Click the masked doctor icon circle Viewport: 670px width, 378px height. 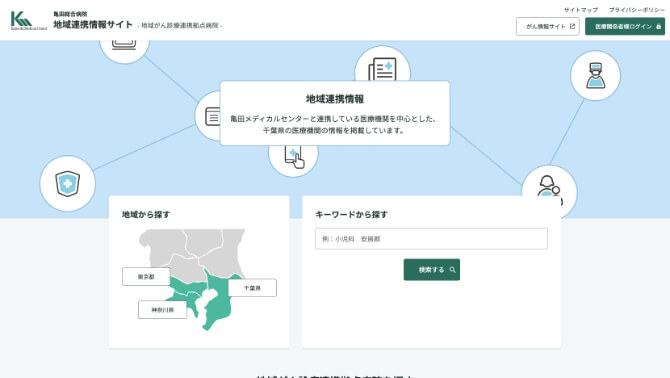[x=595, y=76]
